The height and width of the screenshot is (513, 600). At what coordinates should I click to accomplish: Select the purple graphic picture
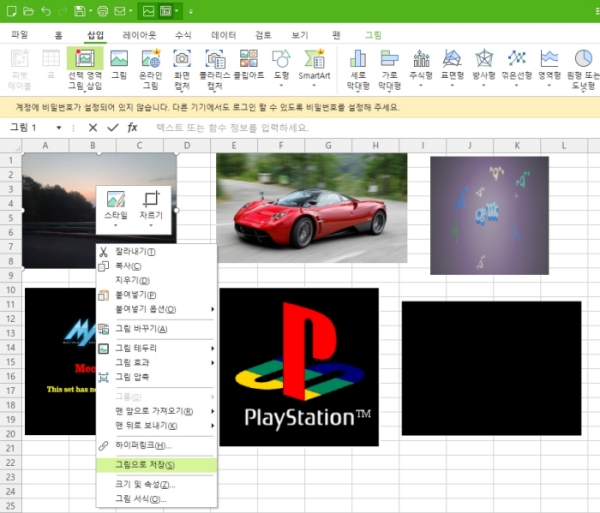pyautogui.click(x=489, y=215)
